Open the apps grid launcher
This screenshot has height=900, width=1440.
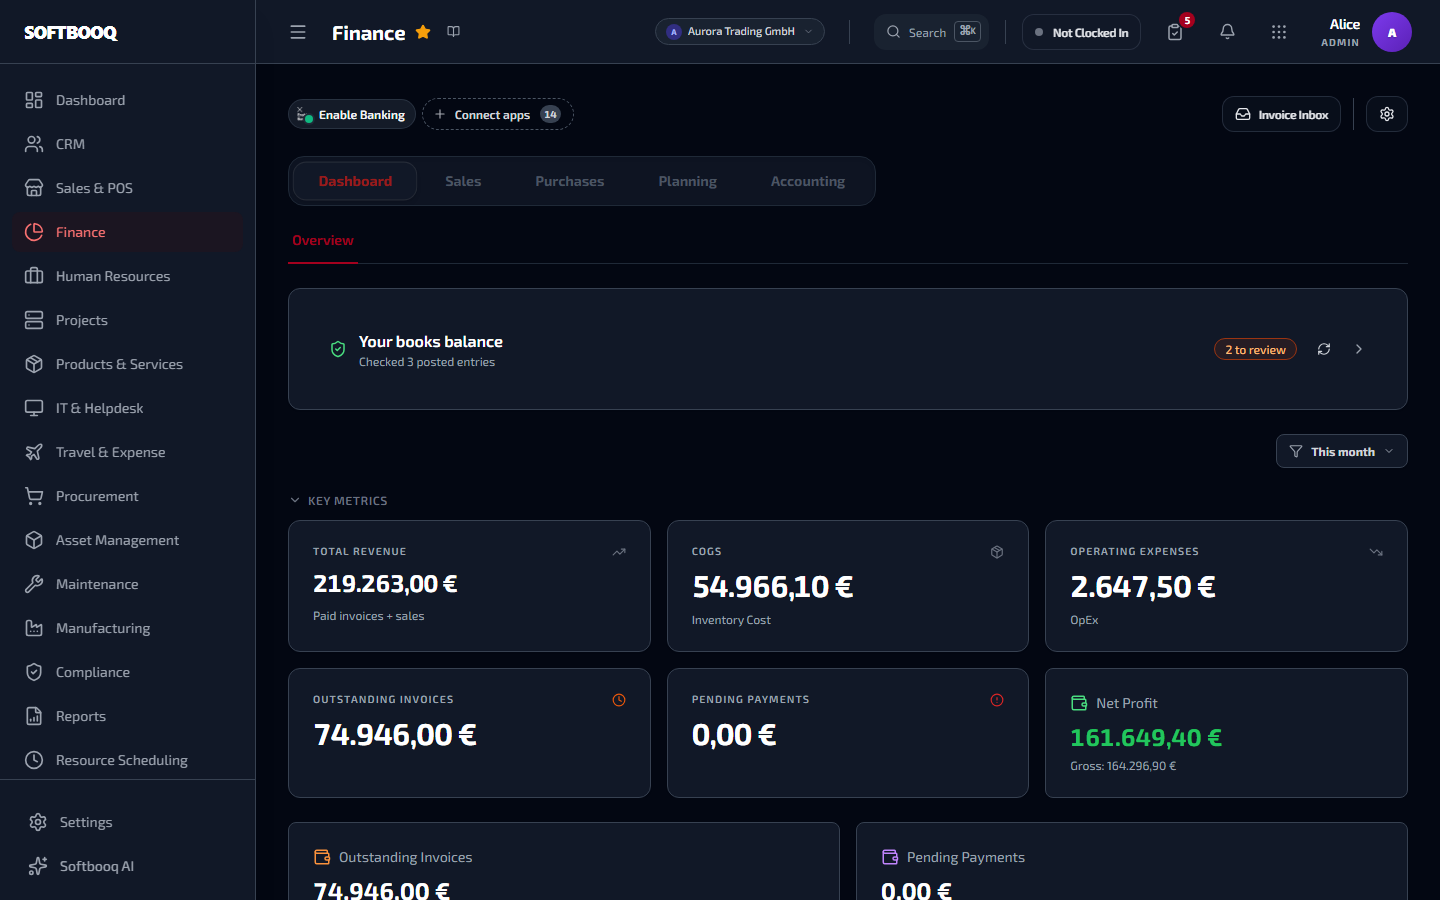coord(1279,32)
